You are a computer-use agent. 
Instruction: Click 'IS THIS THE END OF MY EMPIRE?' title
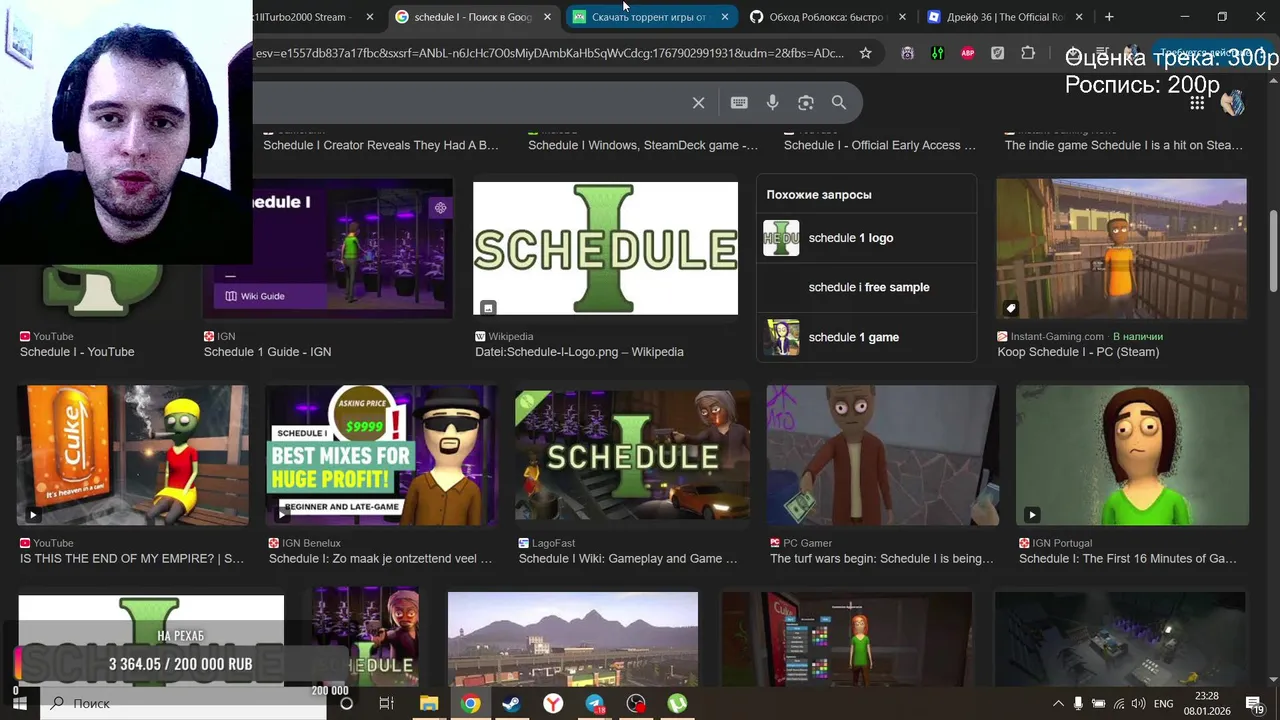132,559
